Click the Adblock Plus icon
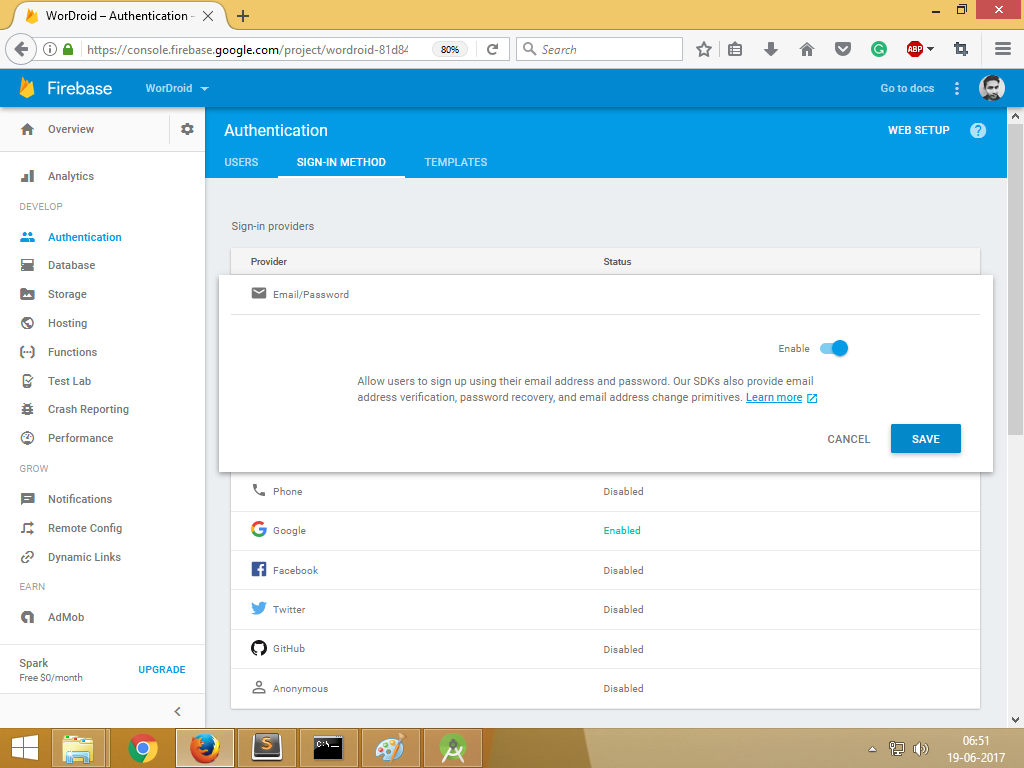This screenshot has width=1024, height=768. coord(914,49)
